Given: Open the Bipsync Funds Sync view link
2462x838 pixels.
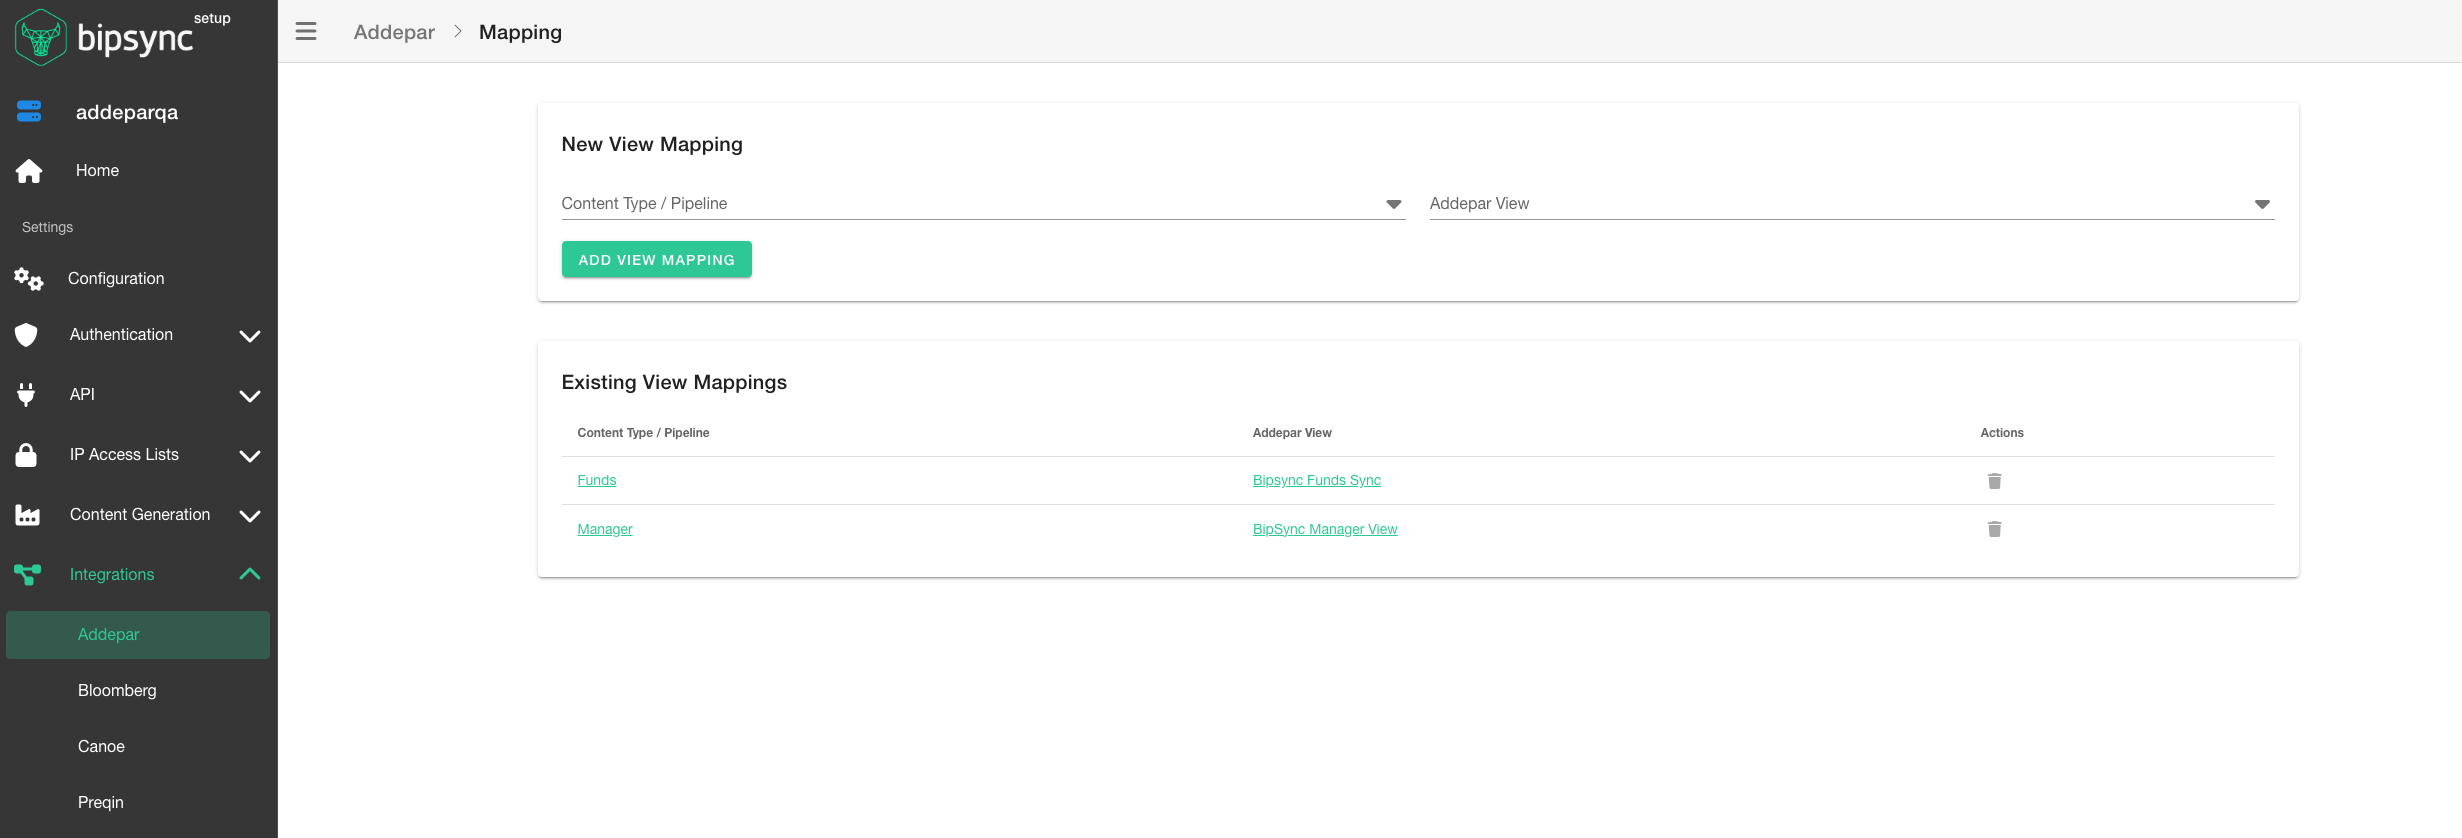Looking at the screenshot, I should point(1316,481).
